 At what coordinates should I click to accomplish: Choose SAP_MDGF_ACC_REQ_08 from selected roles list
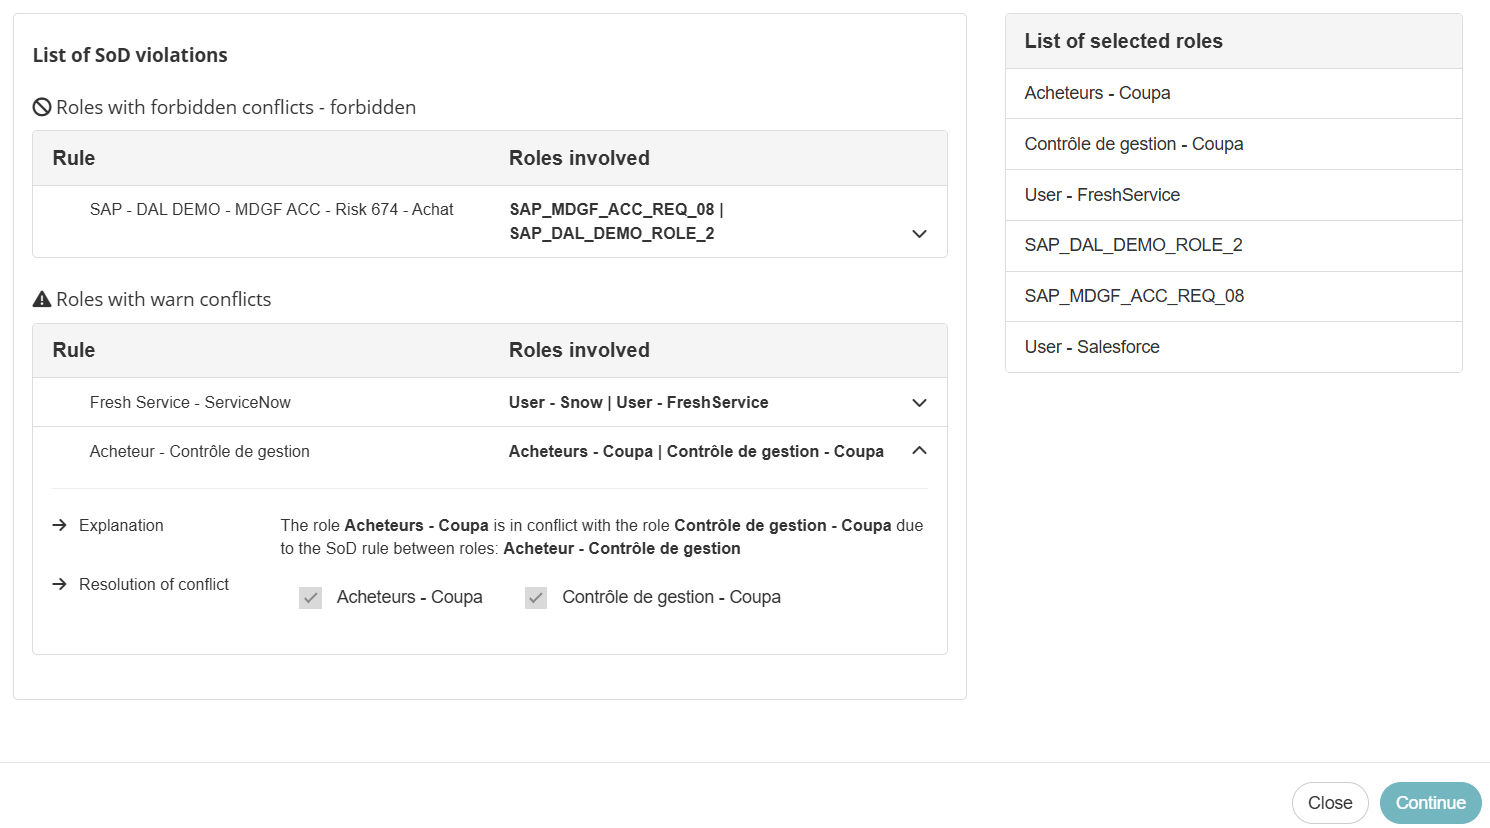click(x=1134, y=296)
